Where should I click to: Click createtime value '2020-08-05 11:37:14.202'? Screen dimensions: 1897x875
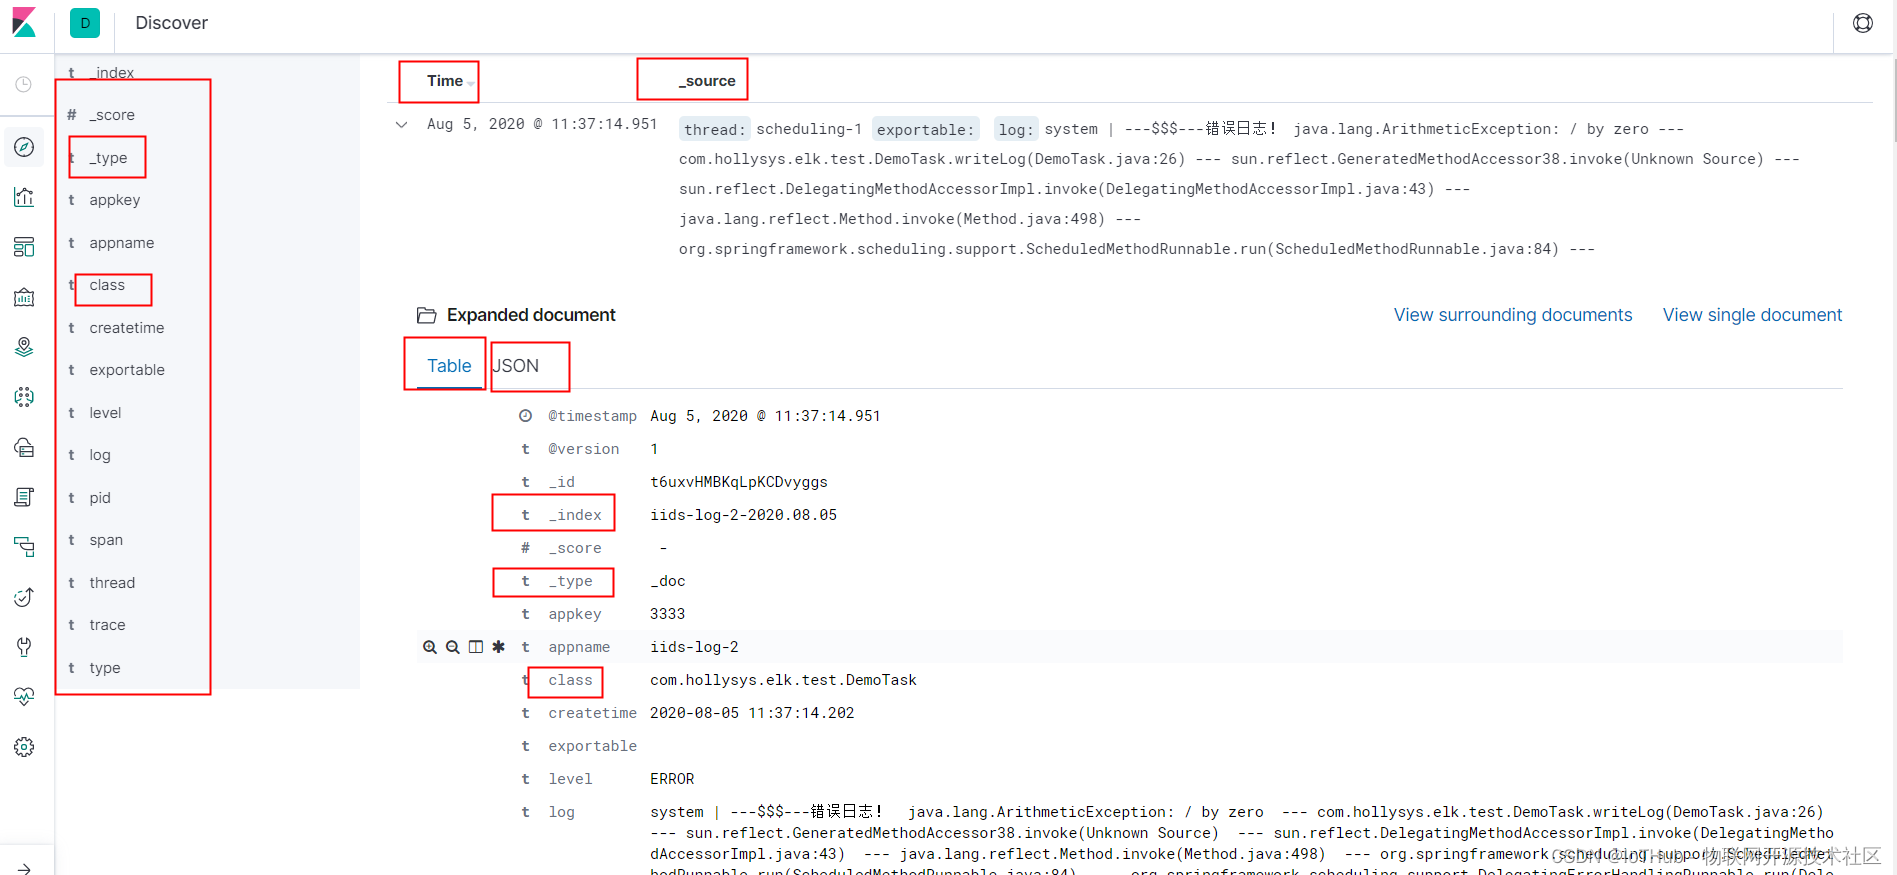752,713
